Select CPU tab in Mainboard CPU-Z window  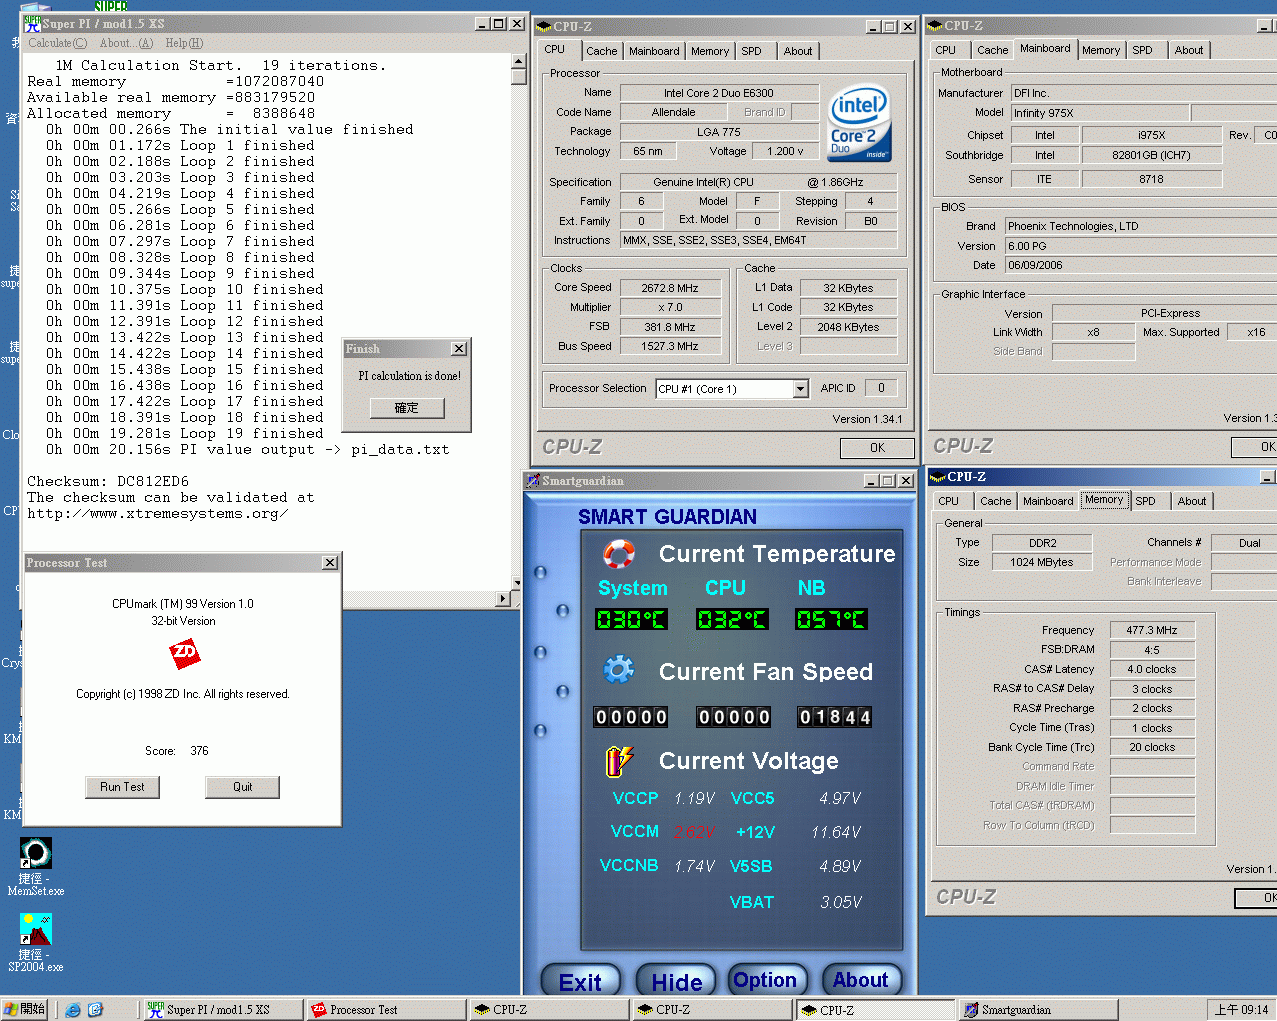(x=946, y=50)
